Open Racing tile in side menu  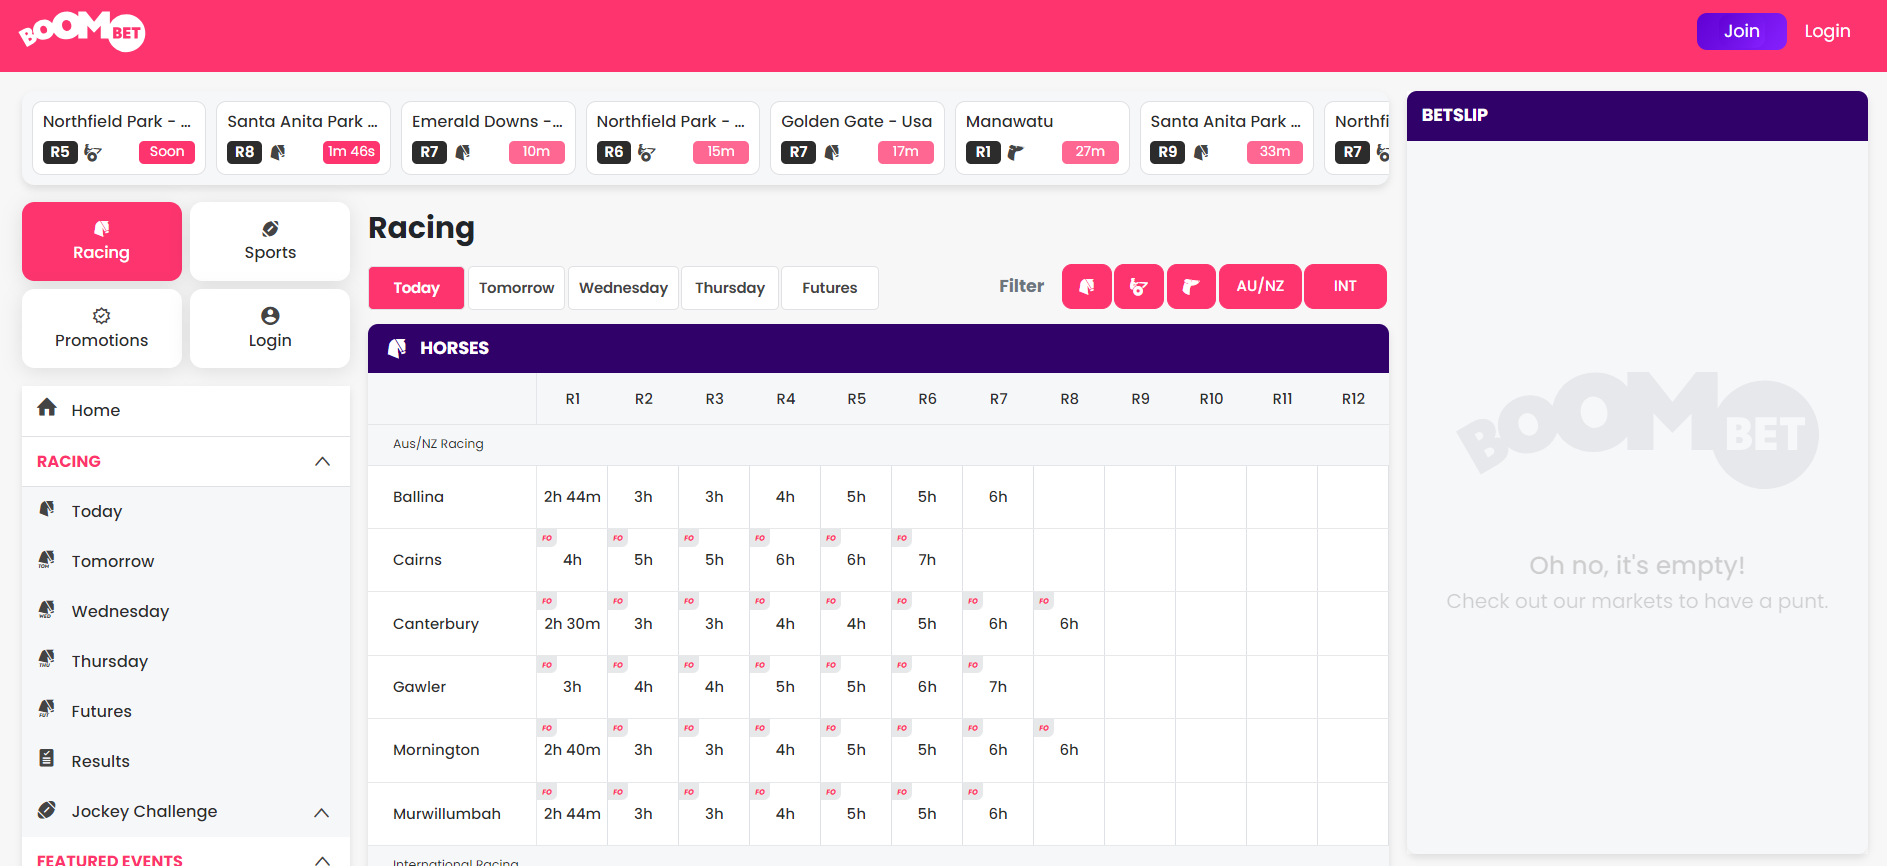click(102, 241)
